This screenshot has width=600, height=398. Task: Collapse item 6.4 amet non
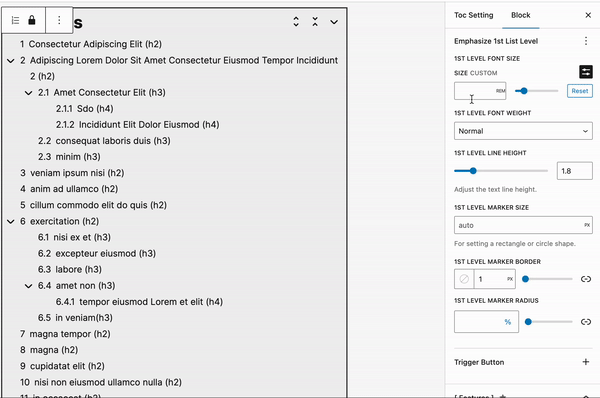tap(28, 286)
